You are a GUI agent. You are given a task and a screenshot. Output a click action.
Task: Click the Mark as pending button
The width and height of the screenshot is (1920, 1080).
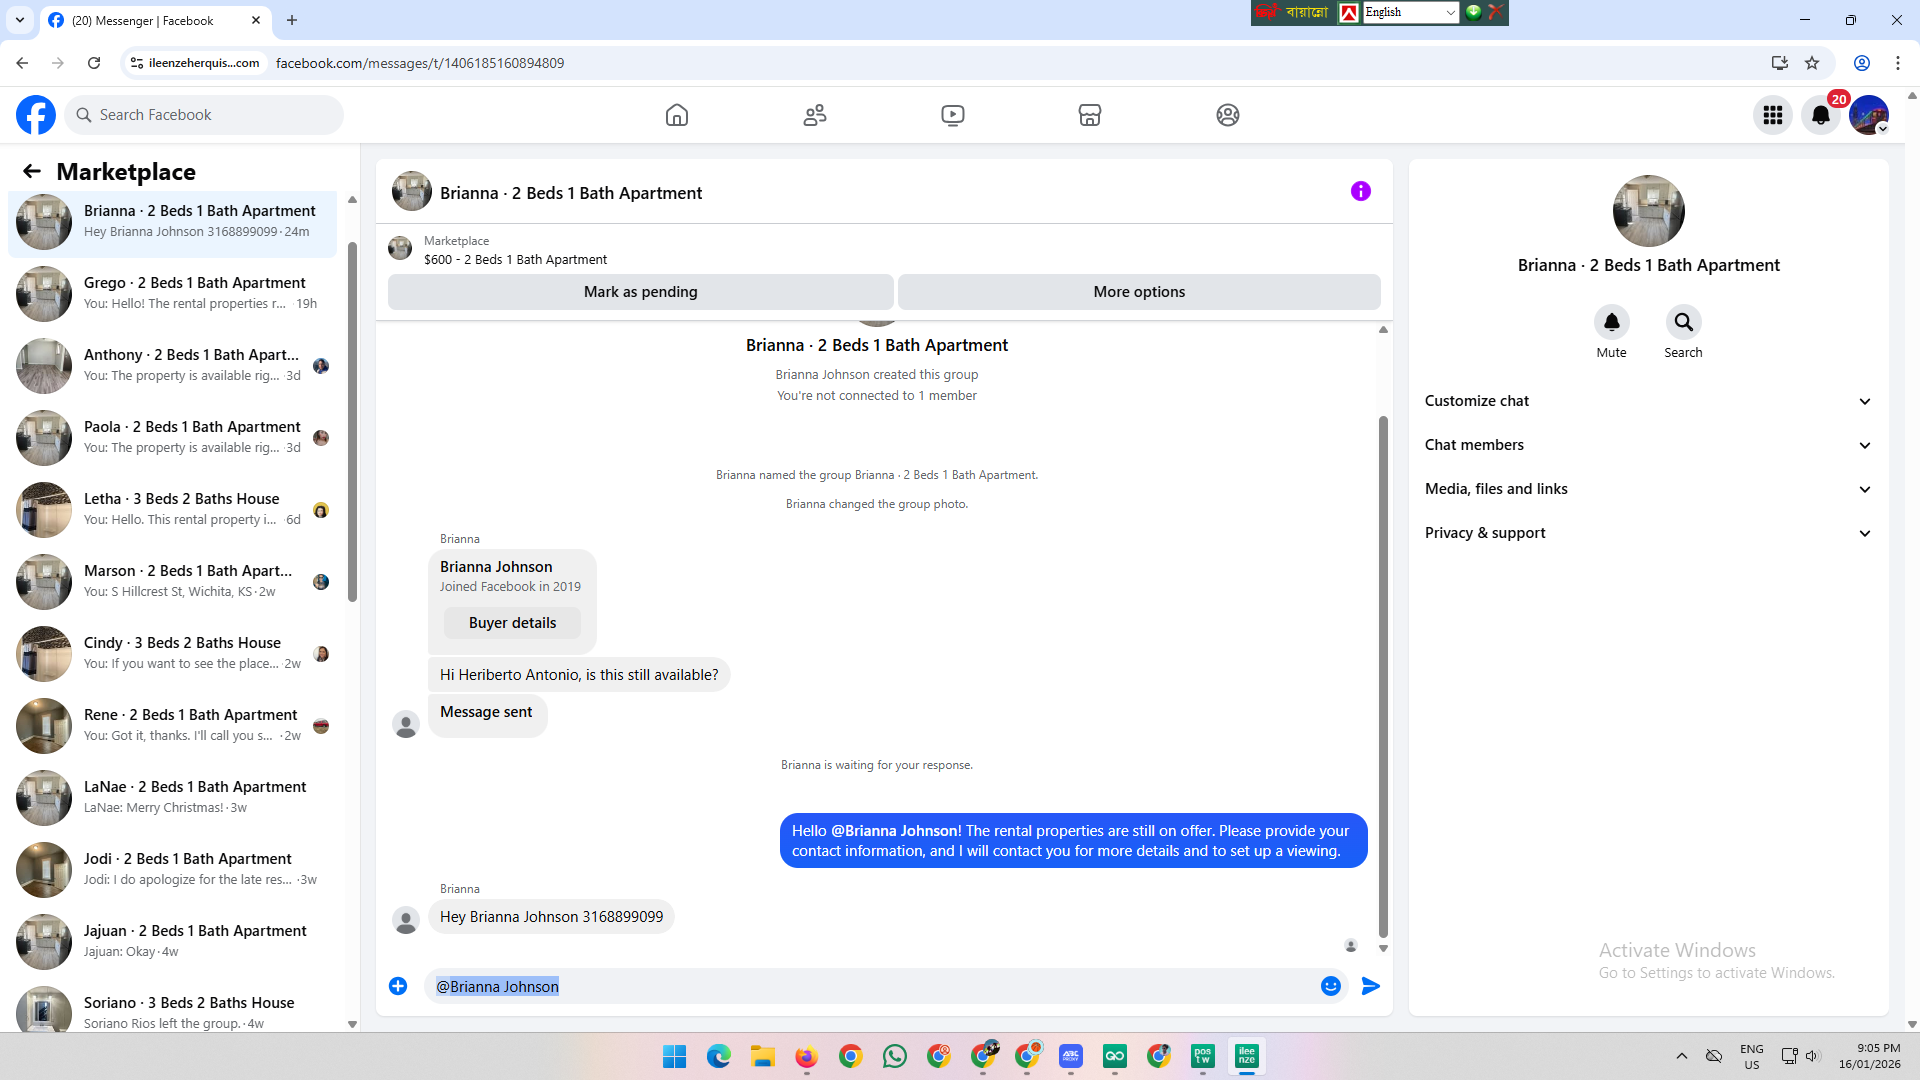[640, 292]
